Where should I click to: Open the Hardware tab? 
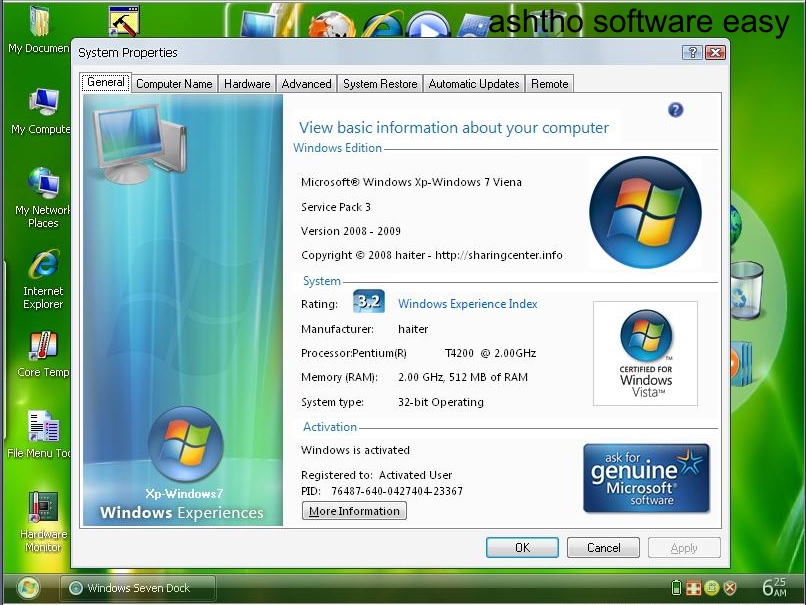(x=247, y=84)
